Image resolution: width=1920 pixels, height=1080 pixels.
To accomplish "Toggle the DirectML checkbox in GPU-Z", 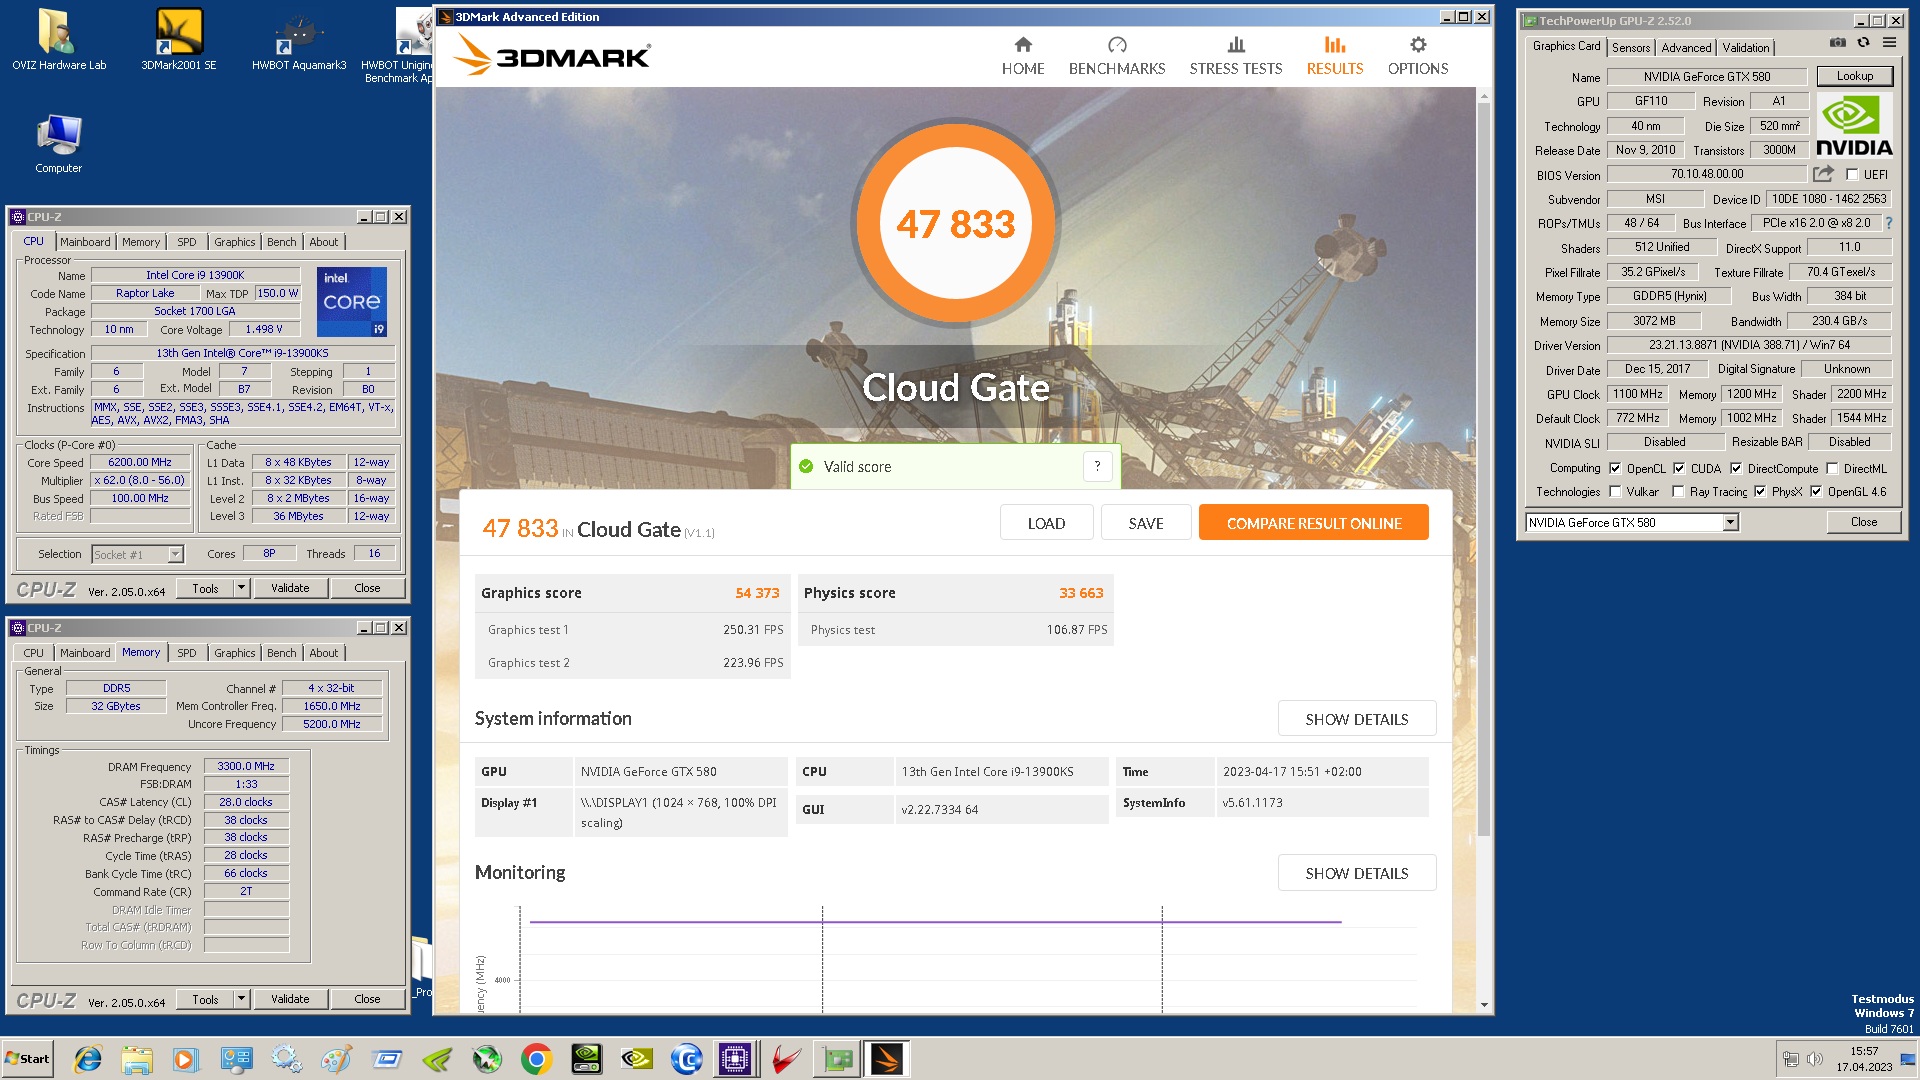I will click(x=1832, y=468).
